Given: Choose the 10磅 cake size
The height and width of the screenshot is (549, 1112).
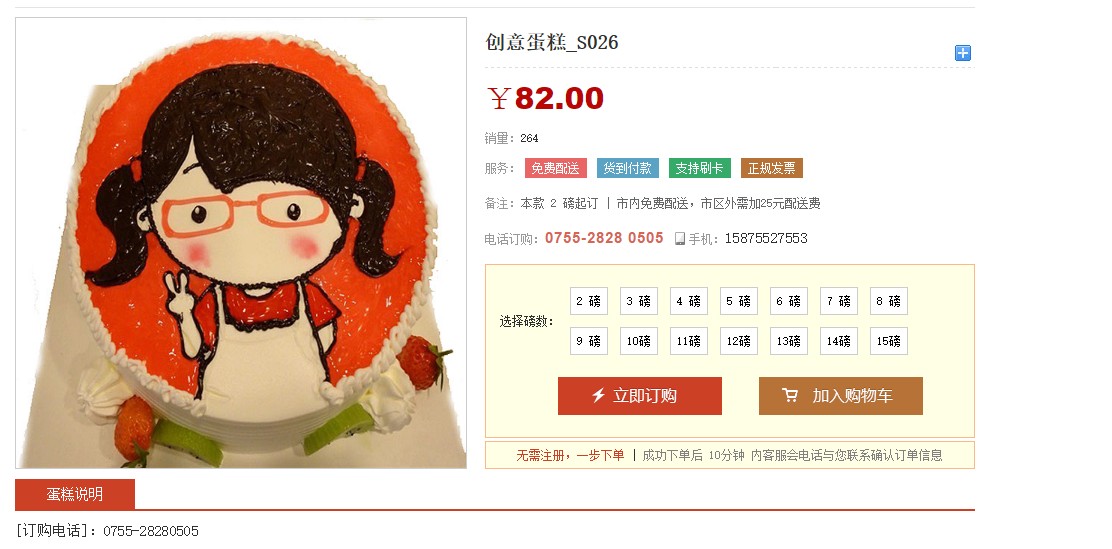Looking at the screenshot, I should point(638,341).
